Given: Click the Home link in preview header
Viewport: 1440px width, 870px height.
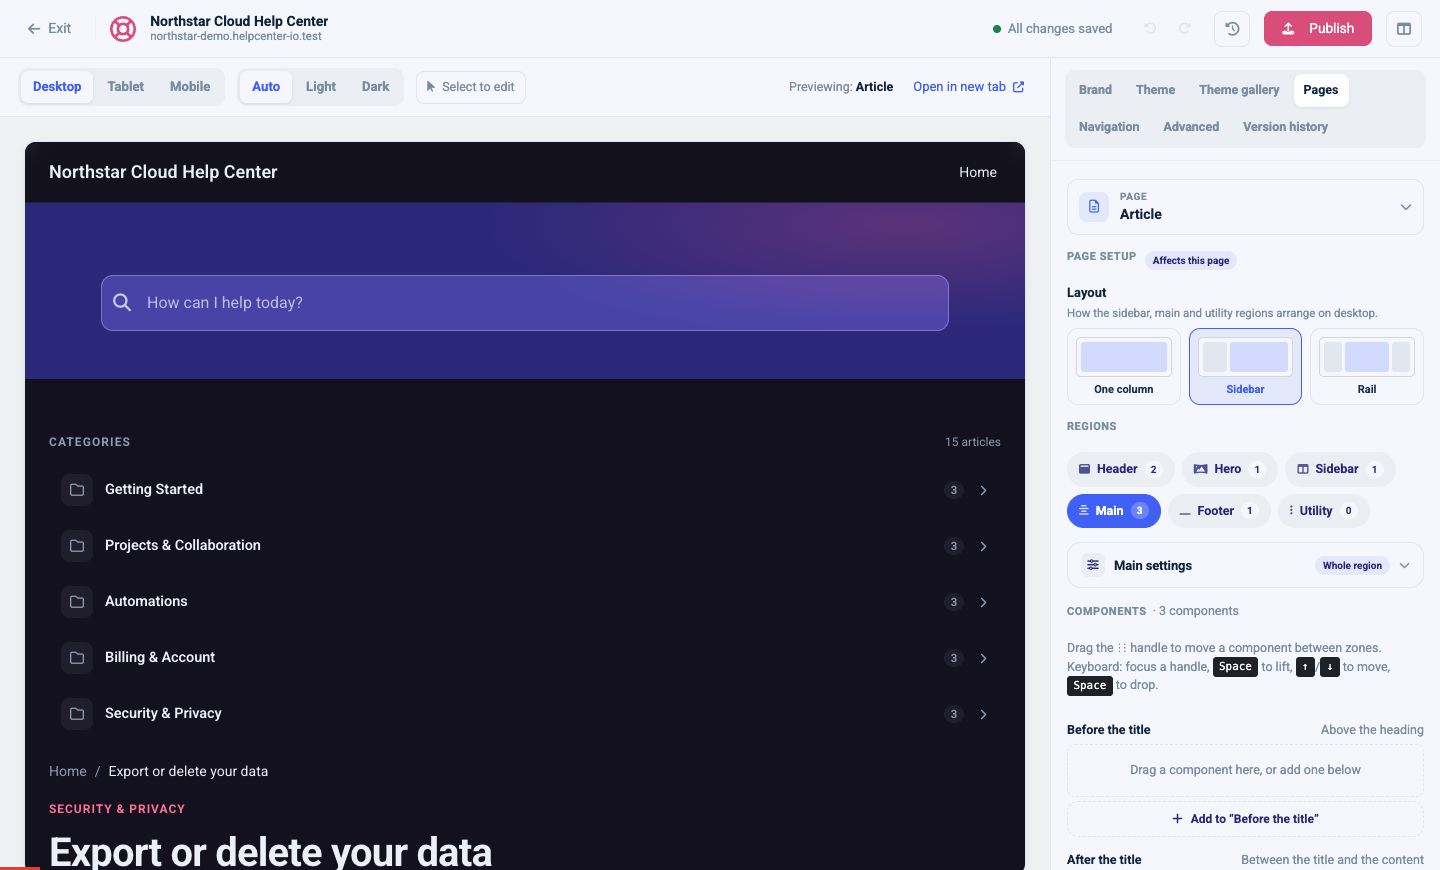Looking at the screenshot, I should click(x=978, y=172).
